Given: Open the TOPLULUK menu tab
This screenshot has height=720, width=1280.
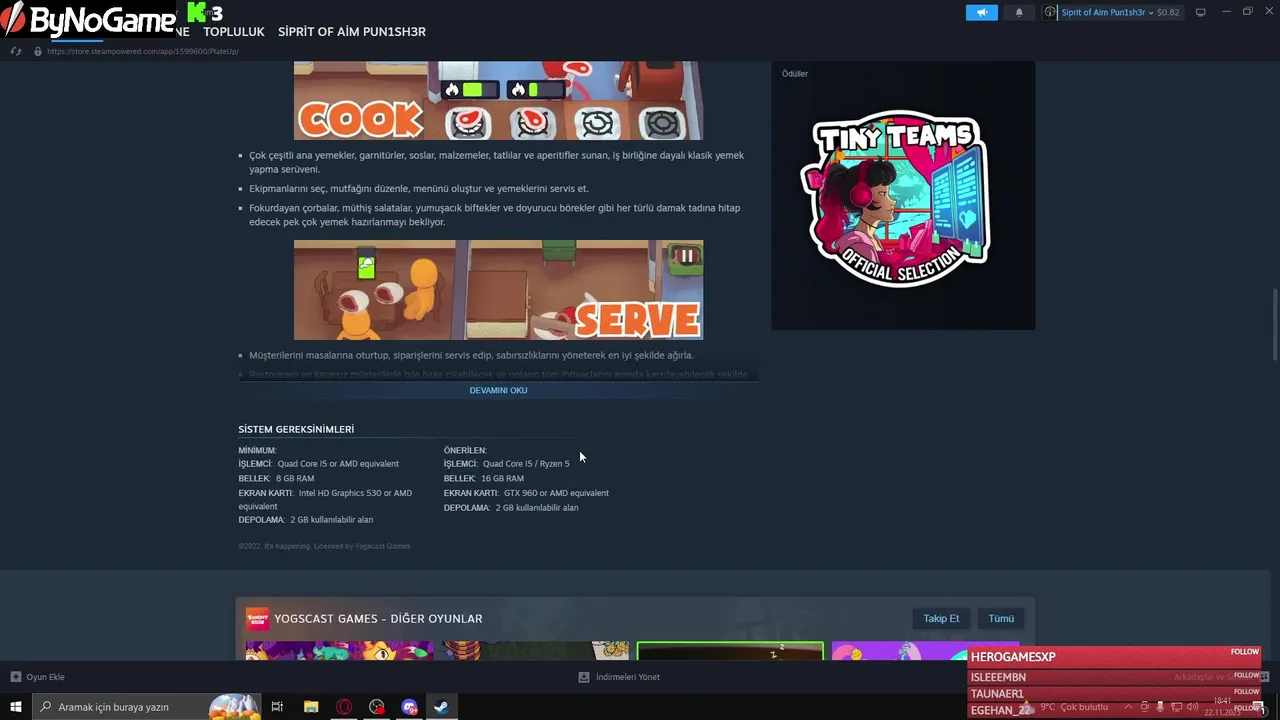Looking at the screenshot, I should pyautogui.click(x=234, y=32).
